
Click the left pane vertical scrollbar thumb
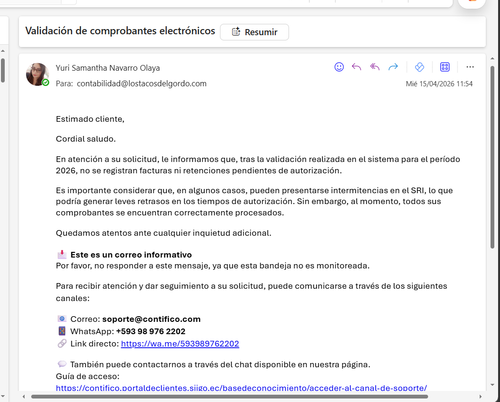[x=3, y=70]
